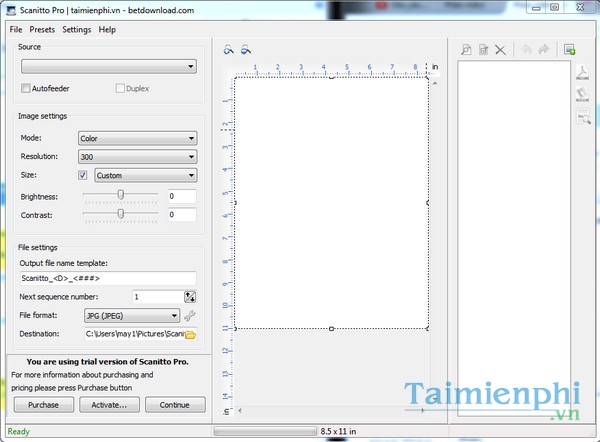Click the delete X icon above the page list
The image size is (600, 442).
tap(500, 49)
